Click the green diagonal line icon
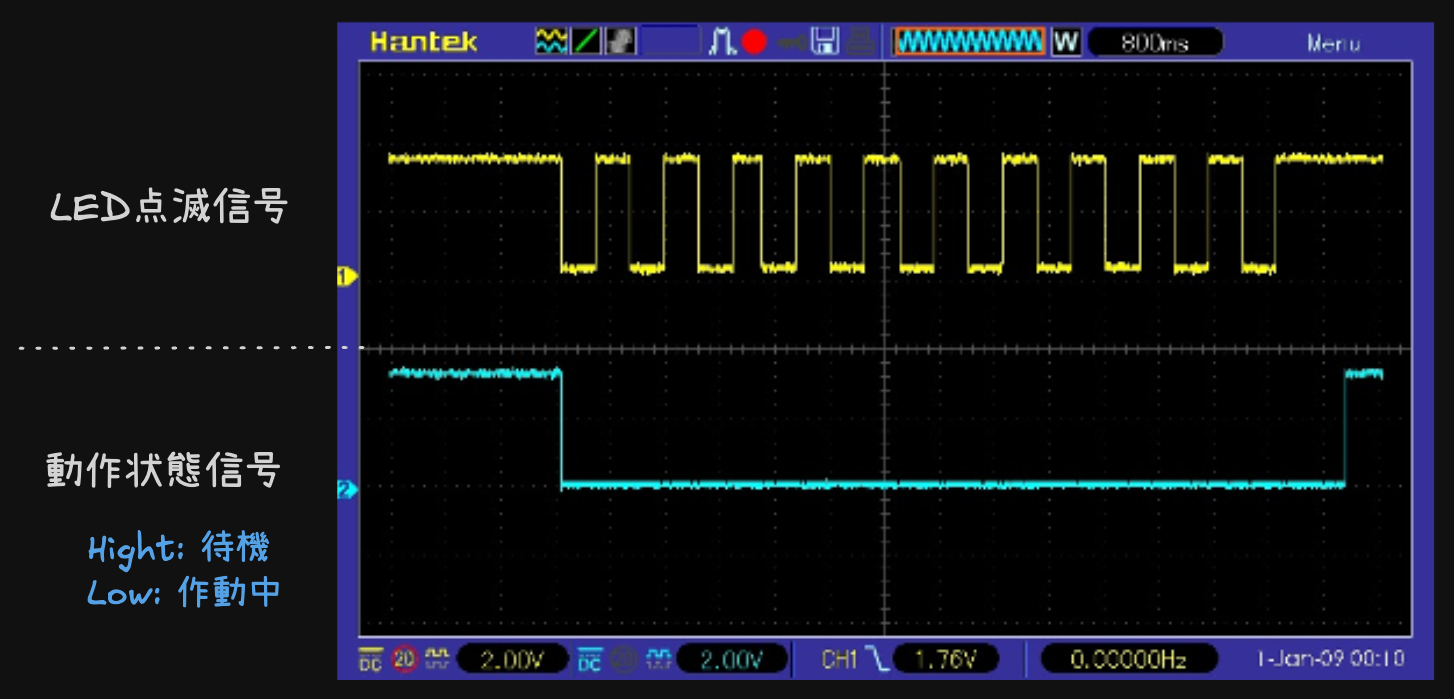 (585, 41)
